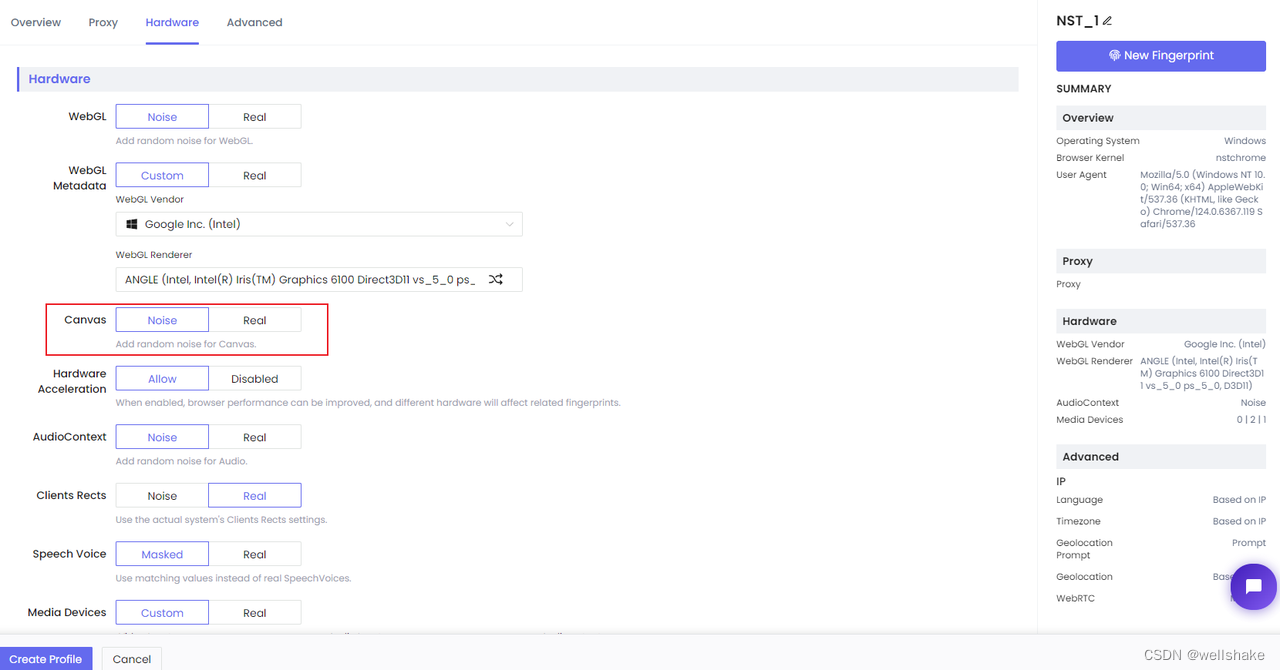Select Real for WebGL Metadata
The image size is (1280, 670).
(x=255, y=175)
